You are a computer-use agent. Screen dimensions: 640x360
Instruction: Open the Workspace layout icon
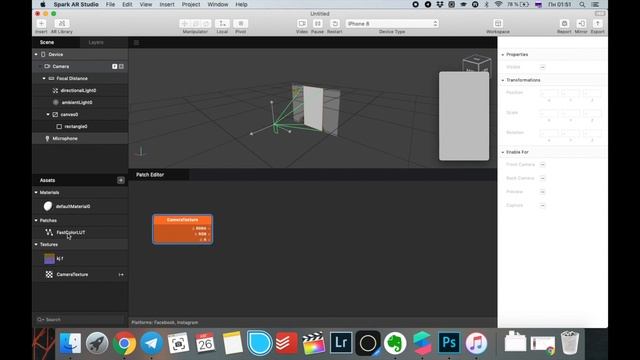[x=498, y=23]
